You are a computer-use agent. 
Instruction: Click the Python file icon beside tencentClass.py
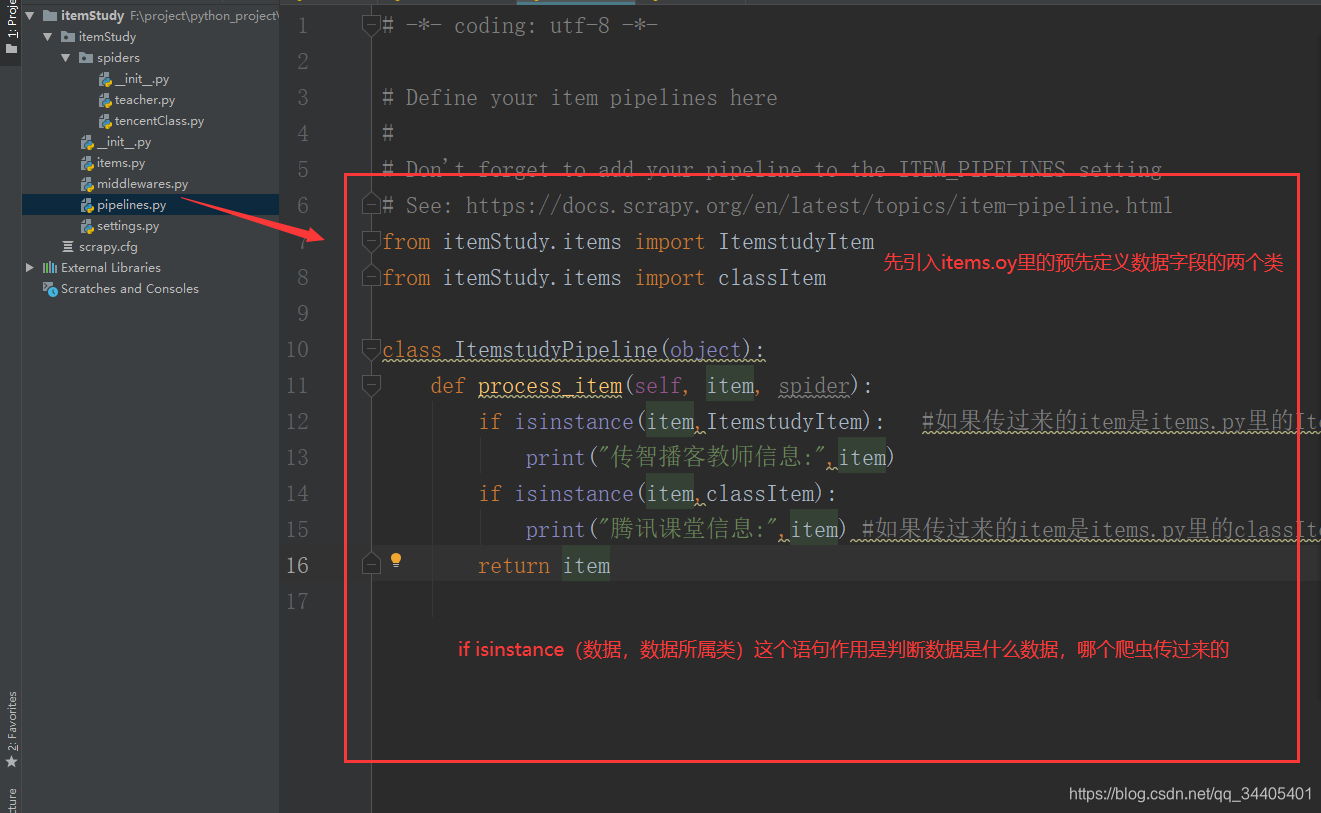click(x=106, y=121)
